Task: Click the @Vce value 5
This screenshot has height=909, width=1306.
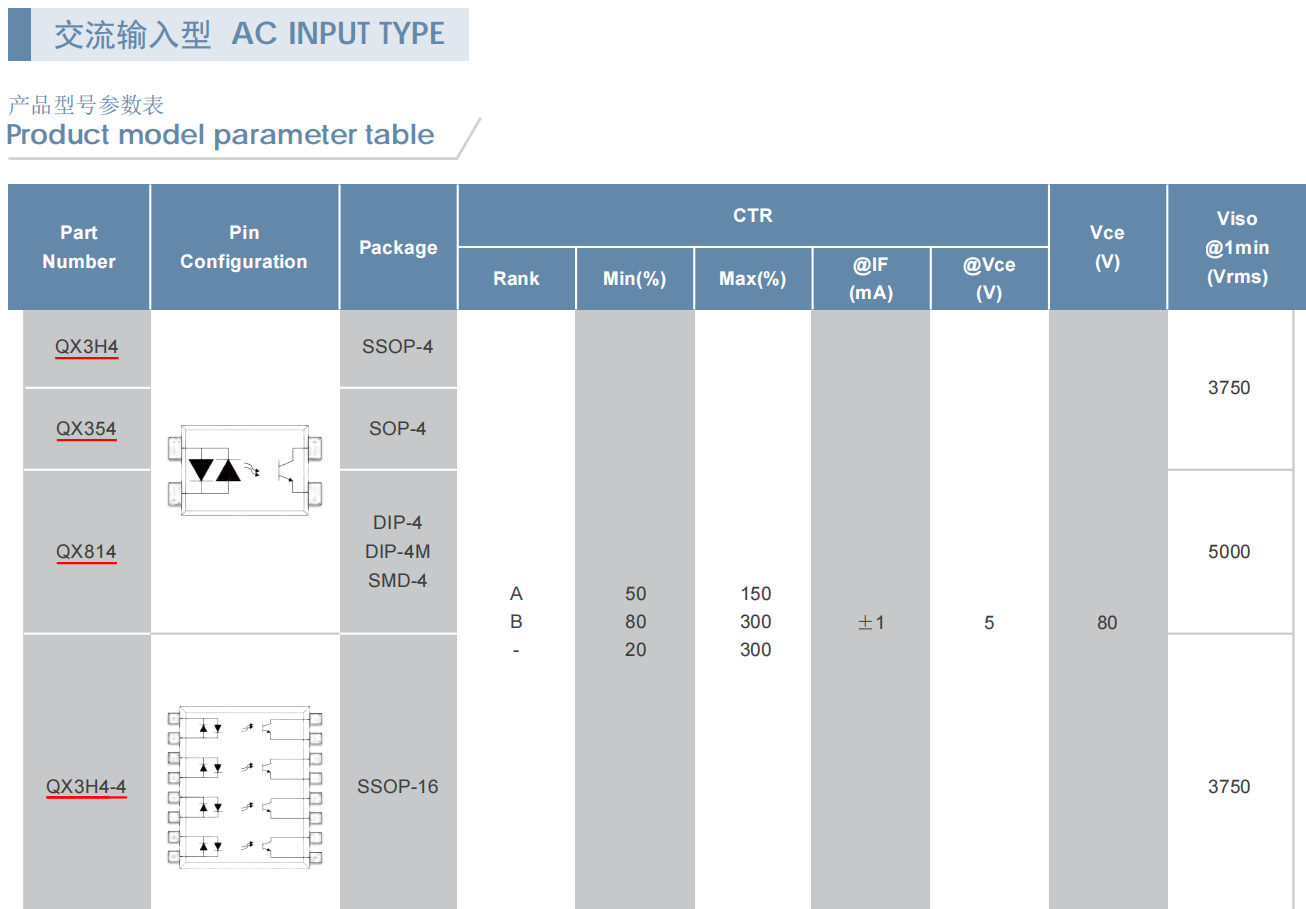Action: pos(989,622)
